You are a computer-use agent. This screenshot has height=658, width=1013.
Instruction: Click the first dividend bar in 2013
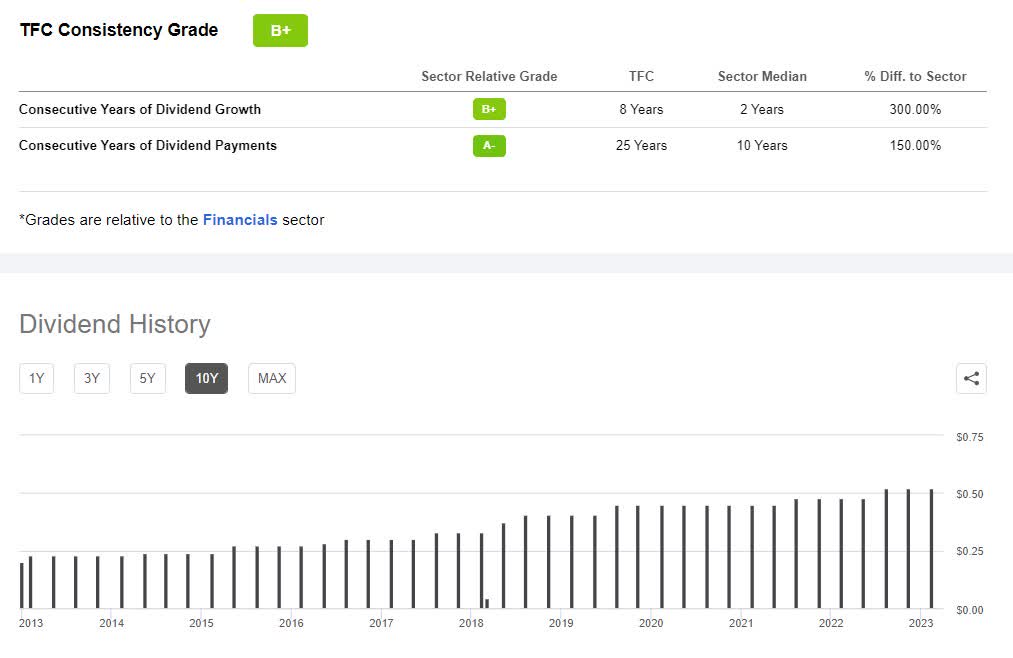[x=22, y=586]
